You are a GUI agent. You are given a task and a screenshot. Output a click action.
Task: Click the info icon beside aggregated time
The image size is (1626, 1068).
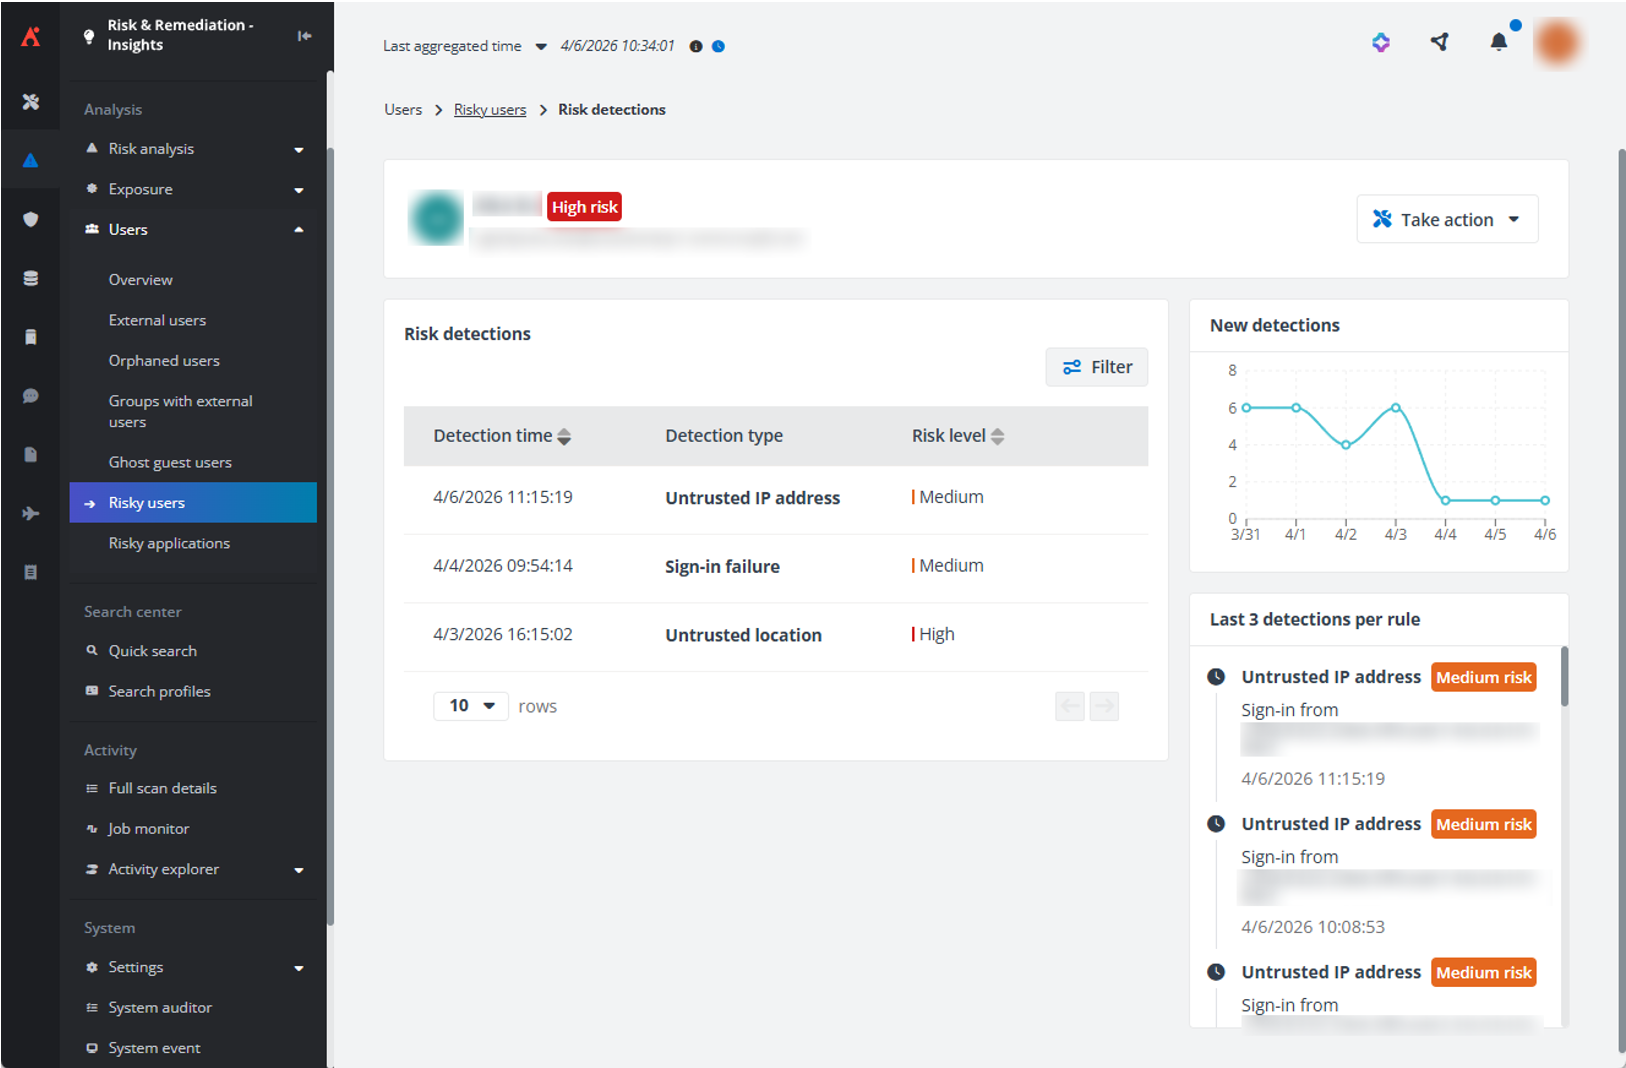[x=696, y=46]
